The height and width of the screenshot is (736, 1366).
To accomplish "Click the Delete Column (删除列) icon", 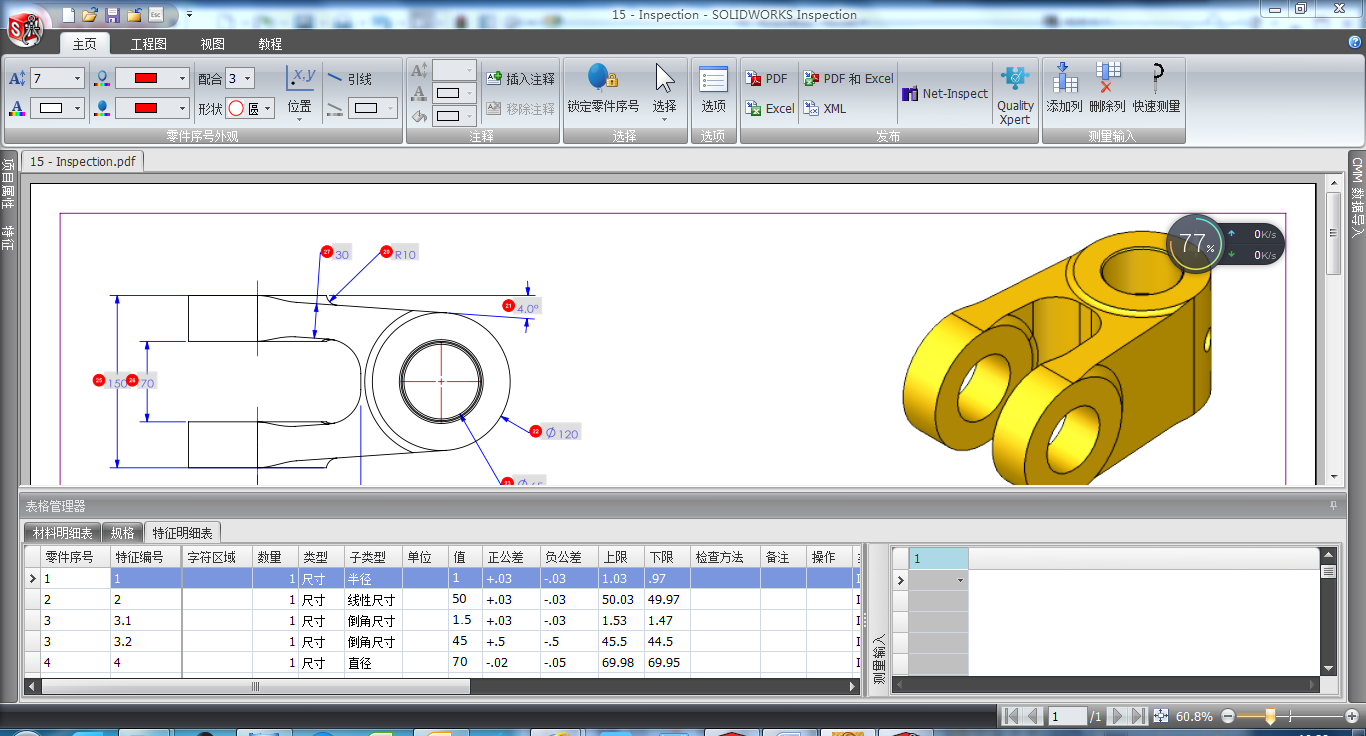I will (1107, 79).
